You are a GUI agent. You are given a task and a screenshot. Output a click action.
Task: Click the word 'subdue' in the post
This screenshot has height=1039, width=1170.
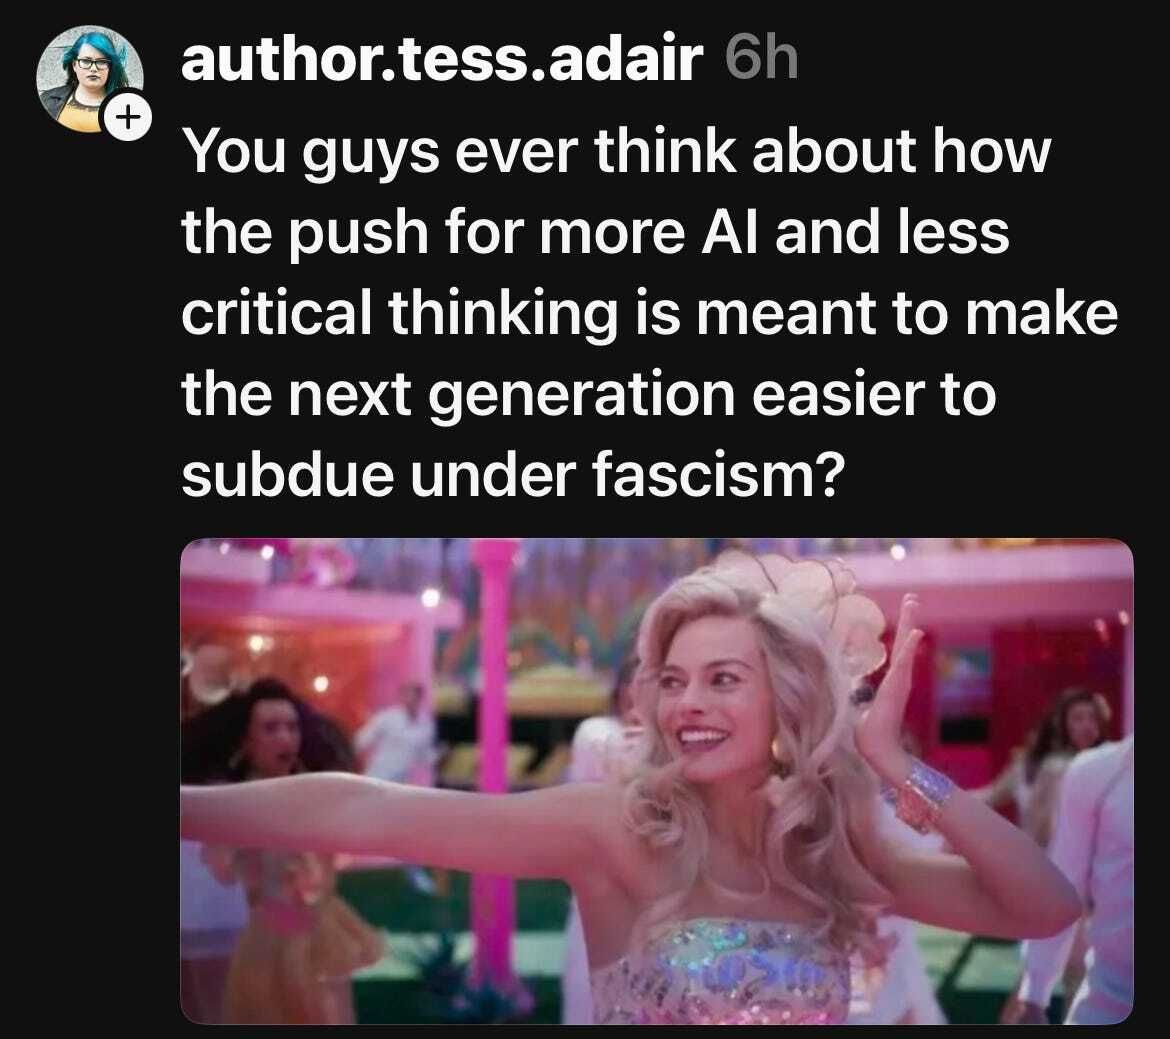tap(287, 475)
